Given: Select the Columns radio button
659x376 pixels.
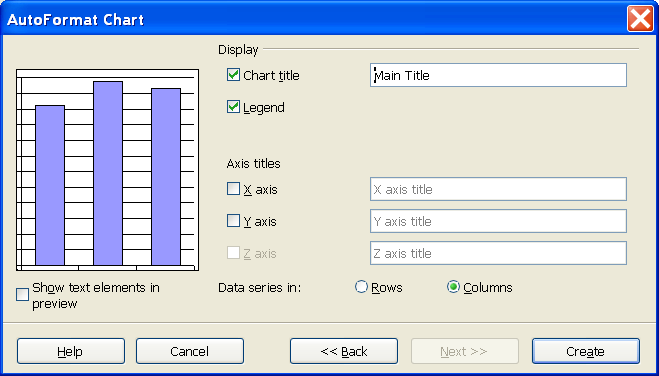Looking at the screenshot, I should pos(453,287).
